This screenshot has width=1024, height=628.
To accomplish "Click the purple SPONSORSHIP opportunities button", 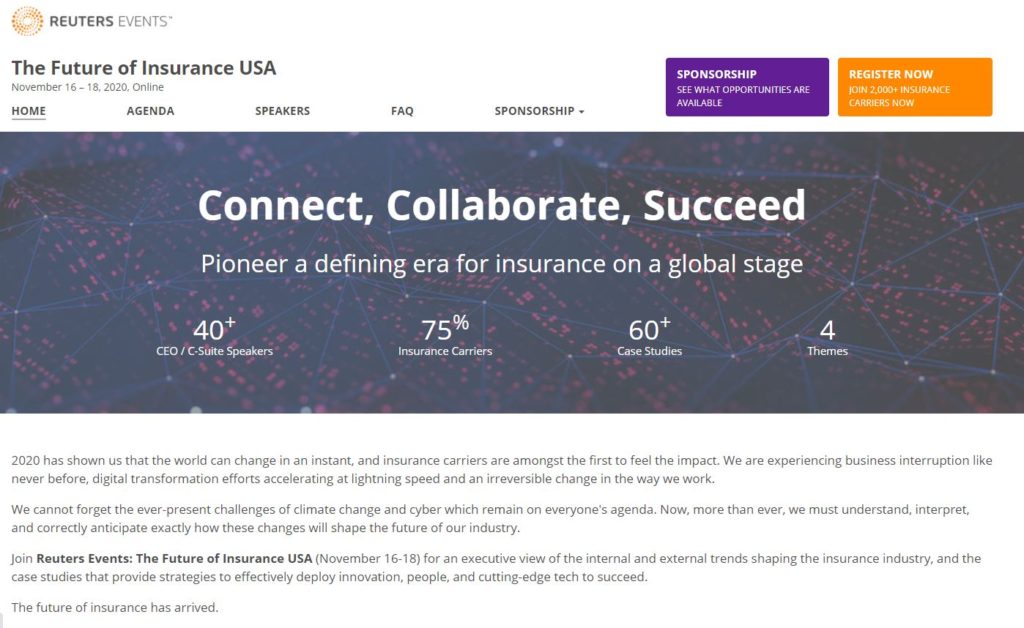I will click(x=747, y=87).
